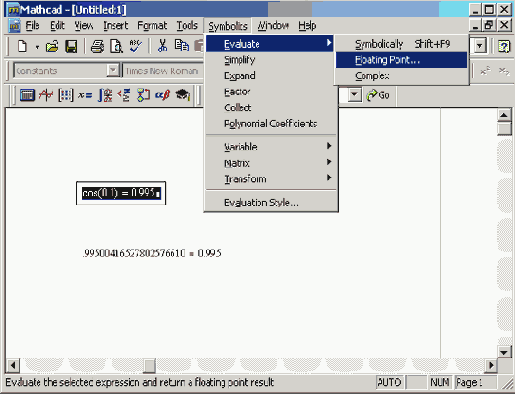The height and width of the screenshot is (394, 515).
Task: Open the Window menu
Action: [x=273, y=26]
